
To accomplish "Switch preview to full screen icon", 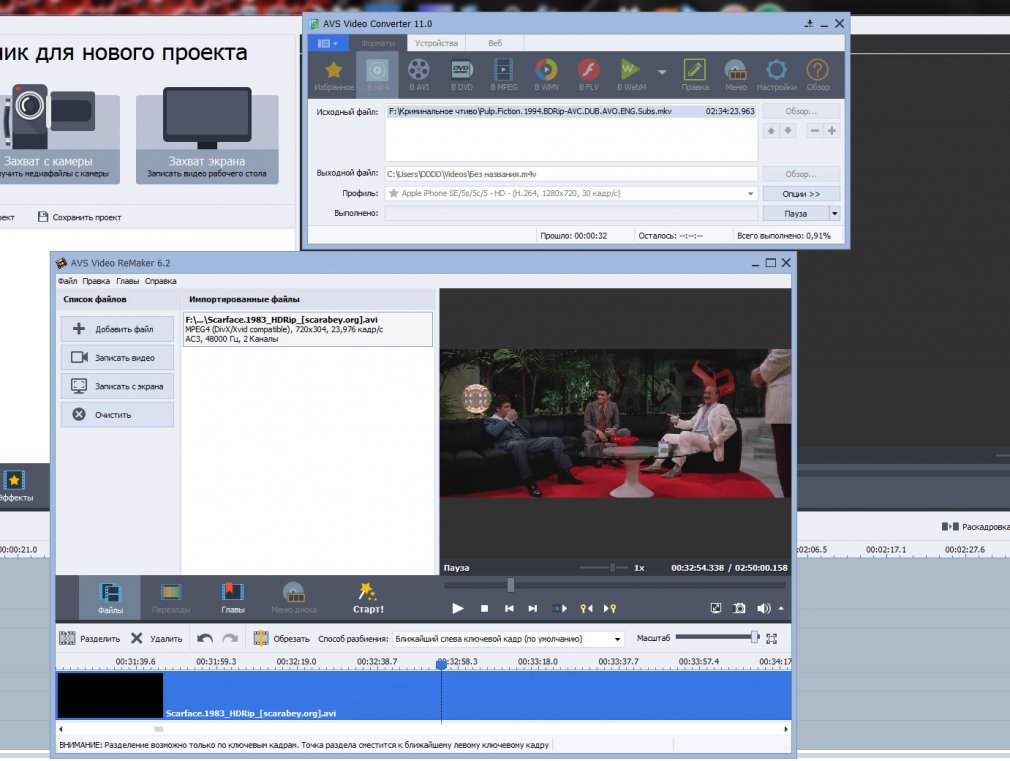I will click(x=716, y=608).
